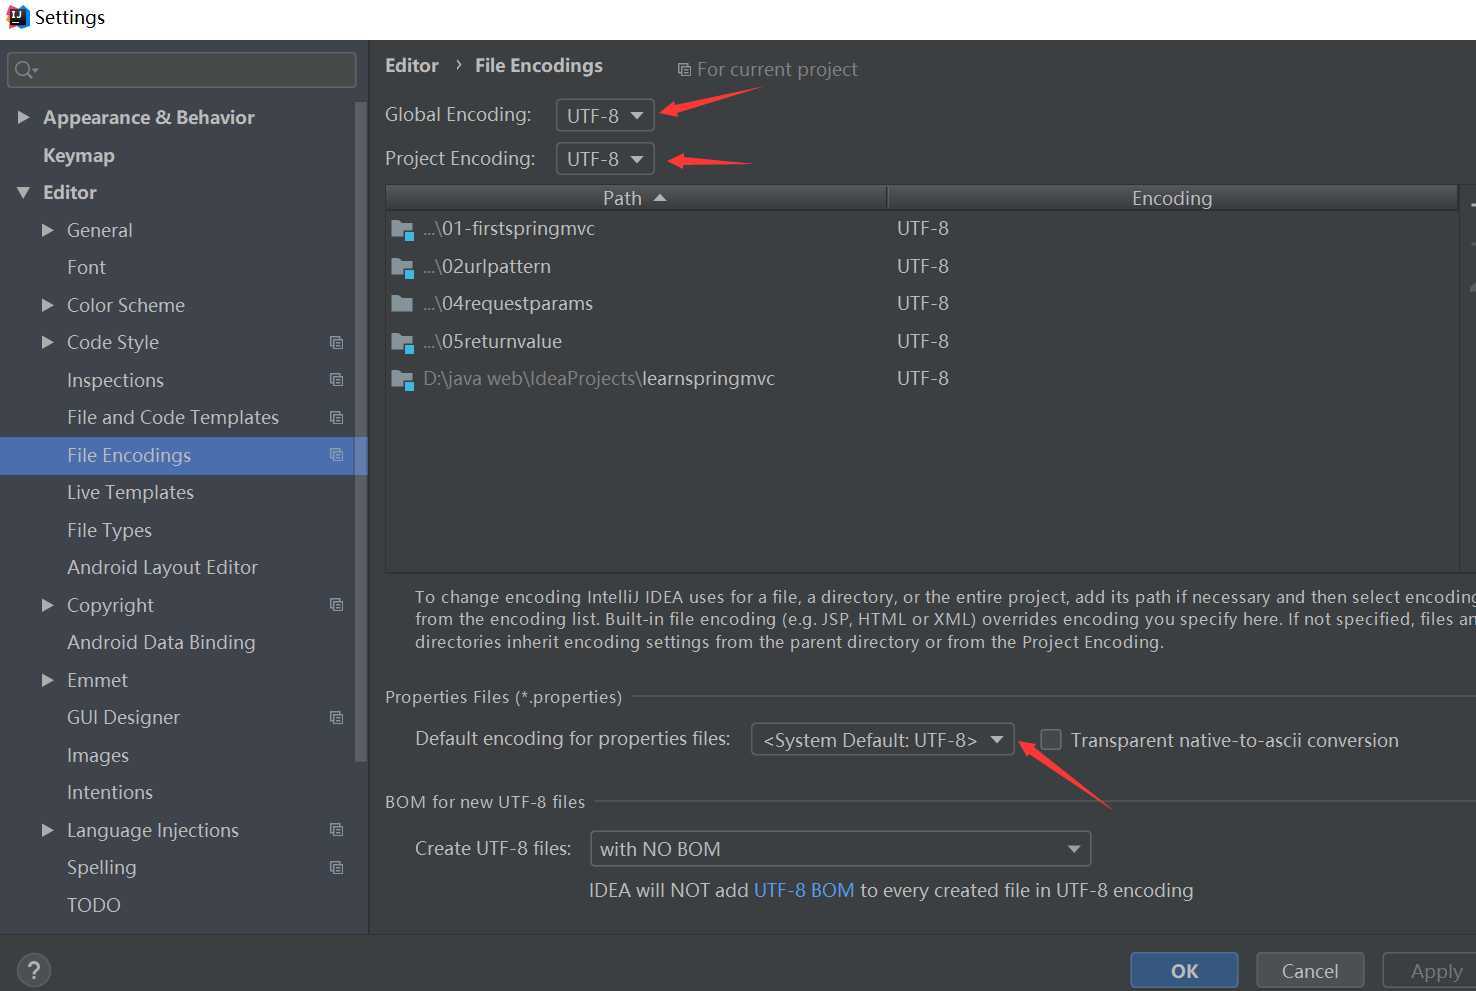Open Inspections settings page
Viewport: 1476px width, 991px height.
pos(115,380)
